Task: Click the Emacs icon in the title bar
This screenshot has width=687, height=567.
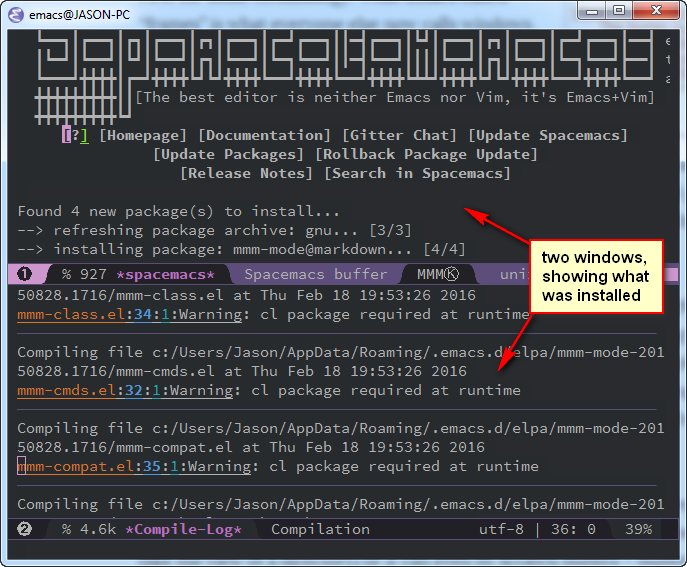Action: pos(15,15)
